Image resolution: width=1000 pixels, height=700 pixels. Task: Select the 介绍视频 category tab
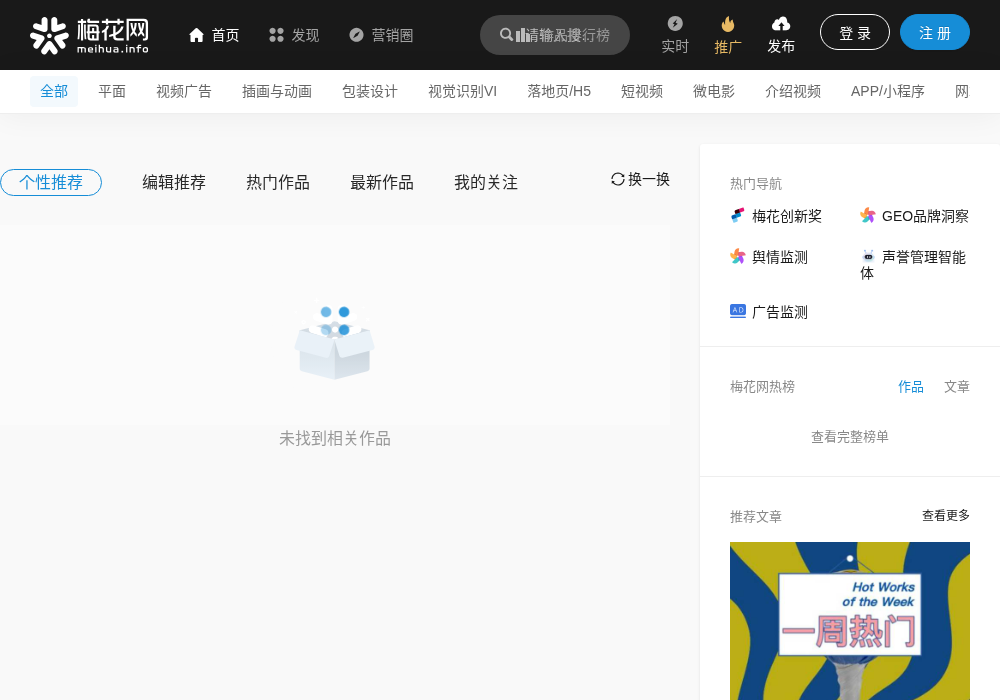click(x=793, y=91)
